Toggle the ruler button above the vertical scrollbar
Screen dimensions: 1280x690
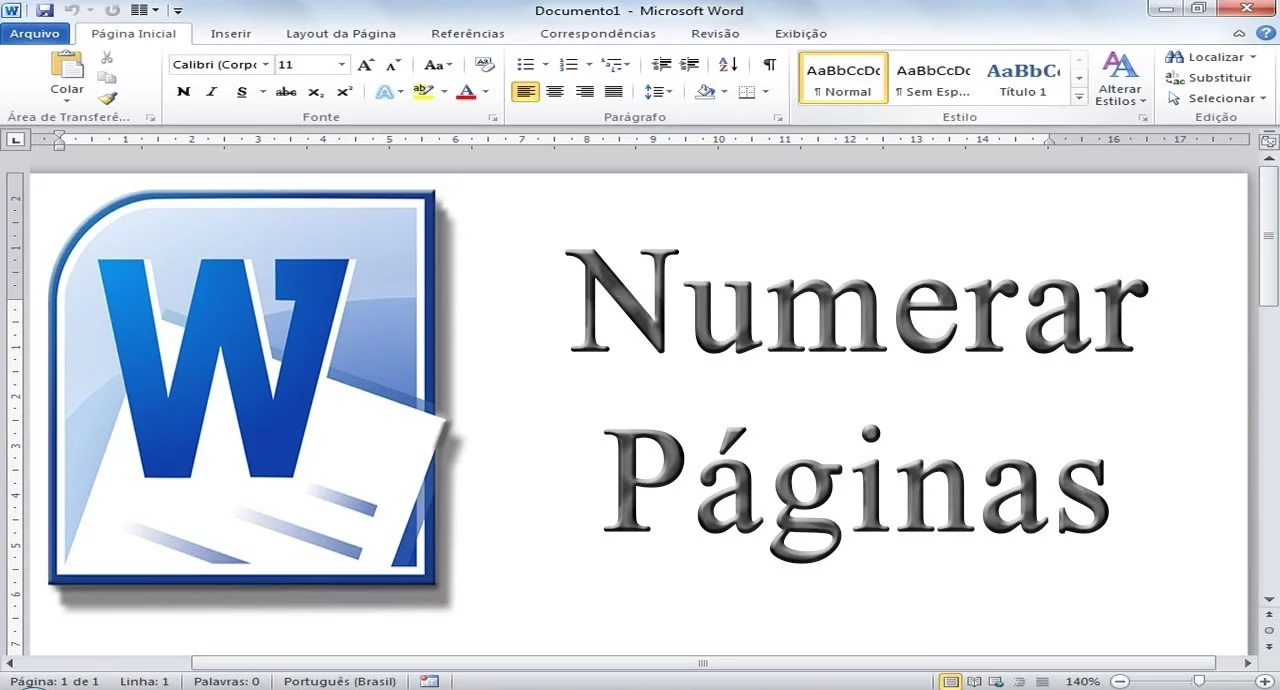tap(1269, 142)
